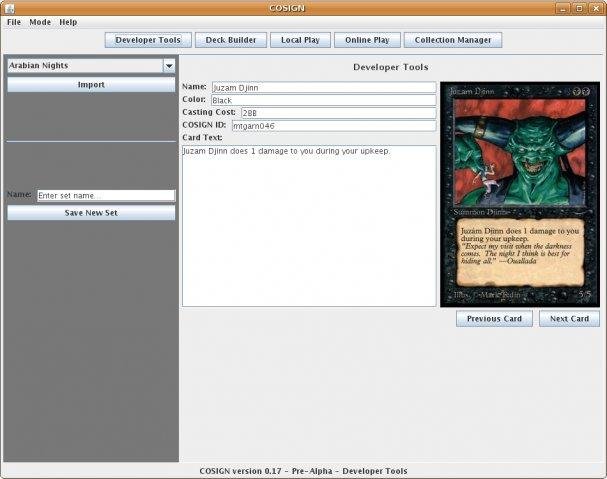The image size is (607, 479).
Task: Click the Color field containing Black
Action: [324, 100]
